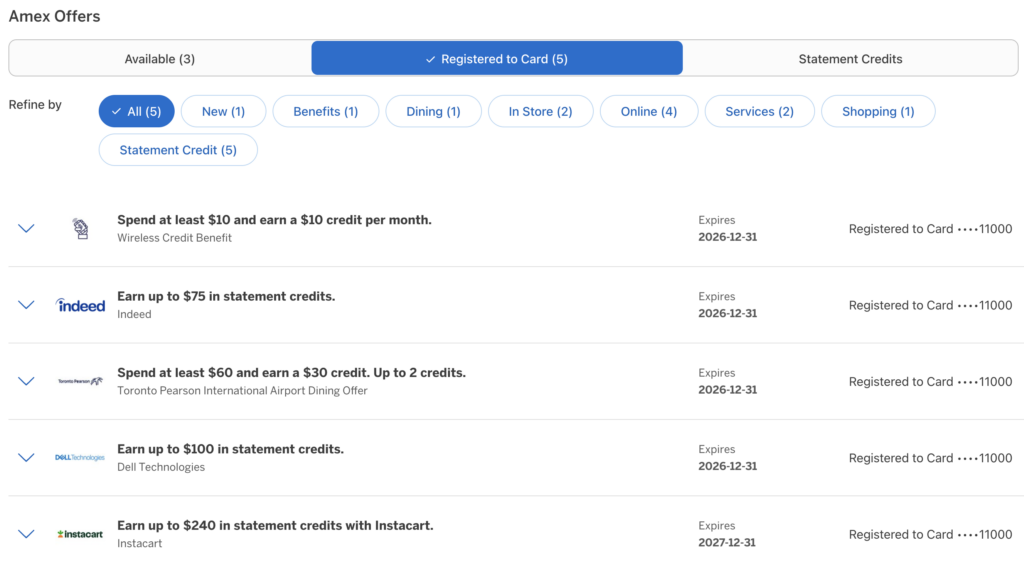
Task: Expand the Indeed offer details chevron
Action: 26,305
